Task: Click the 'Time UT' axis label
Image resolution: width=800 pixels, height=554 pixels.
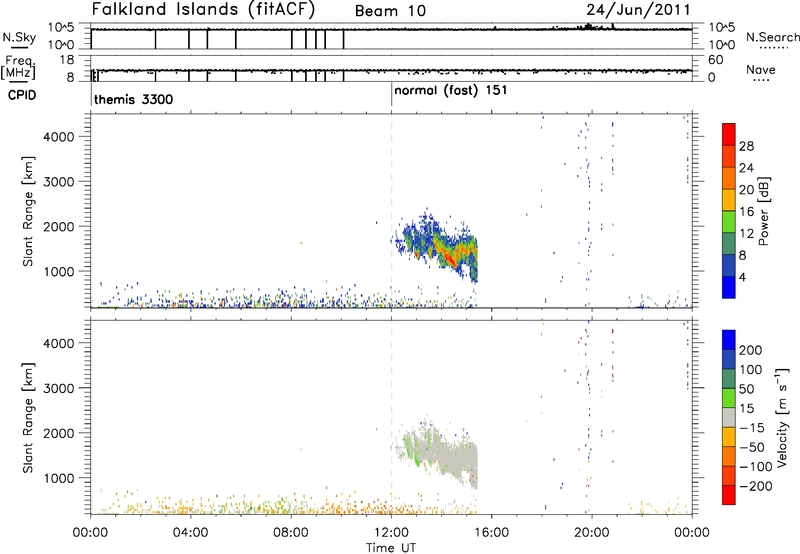Action: (x=391, y=548)
